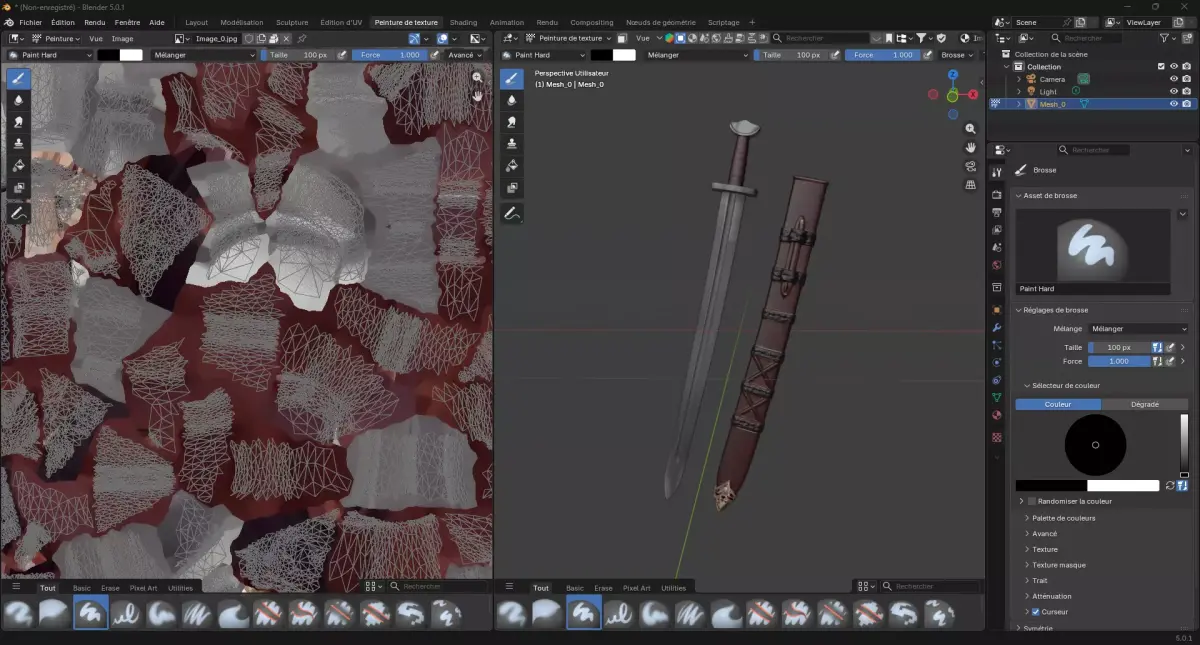Expand Mesh_0 in the outliner tree

point(1019,104)
